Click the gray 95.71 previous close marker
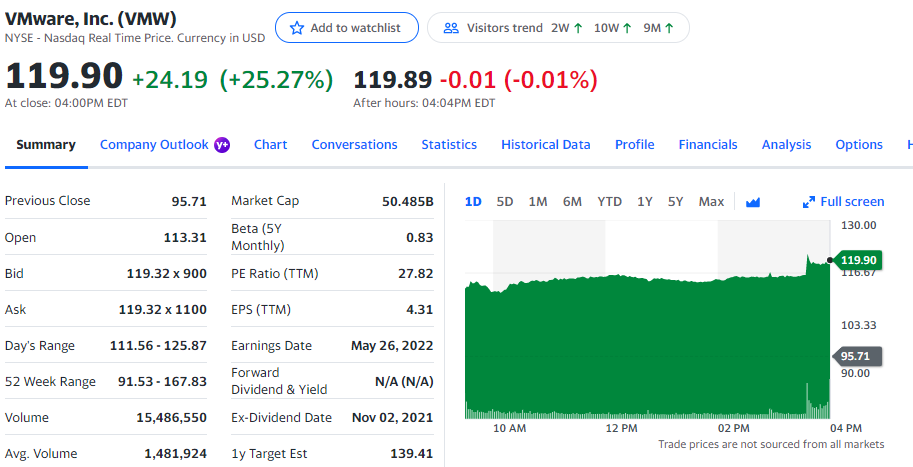913x467 pixels. 858,356
